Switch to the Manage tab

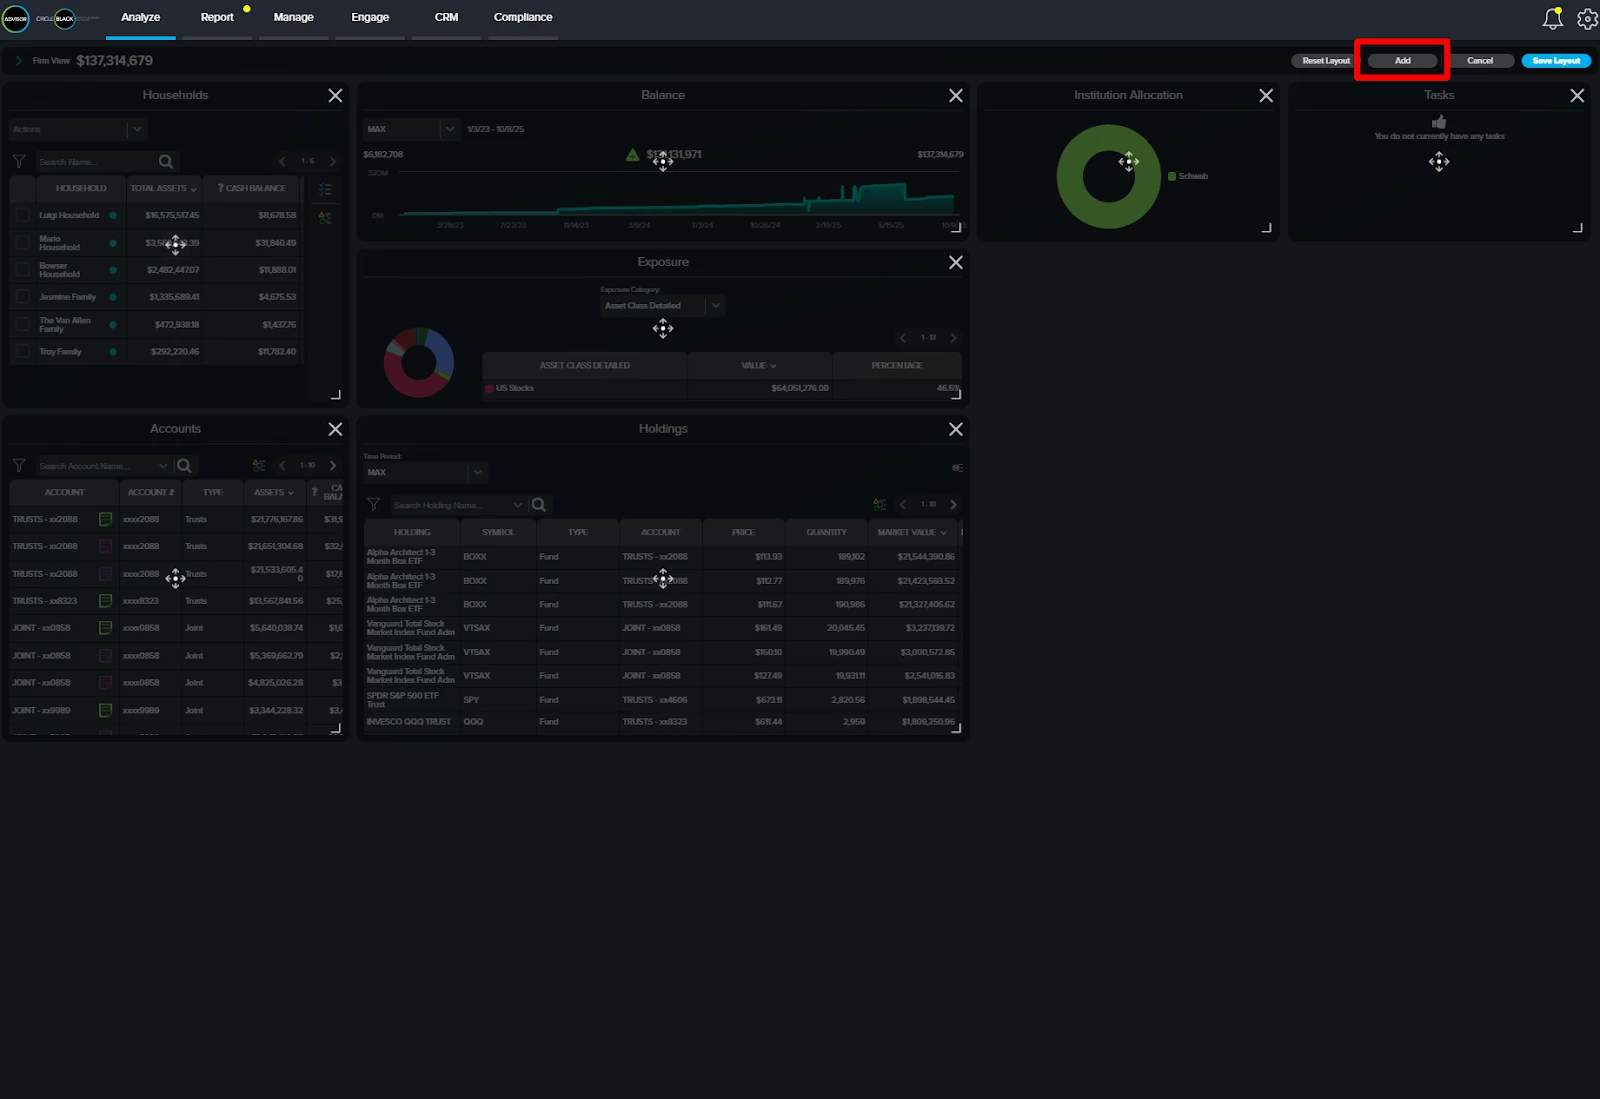[x=294, y=18]
